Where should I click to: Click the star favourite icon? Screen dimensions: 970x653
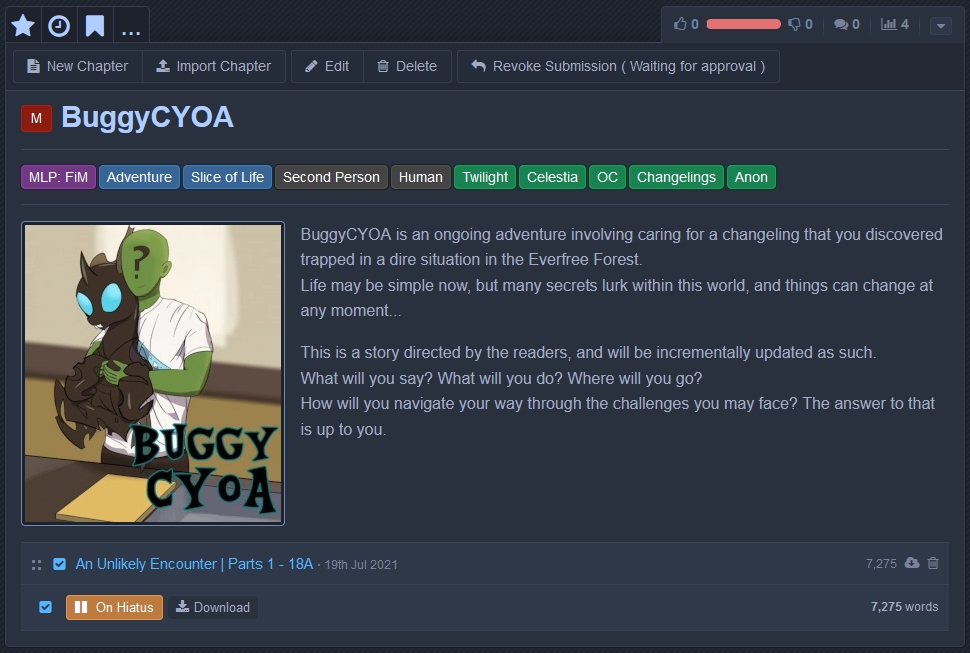(23, 26)
